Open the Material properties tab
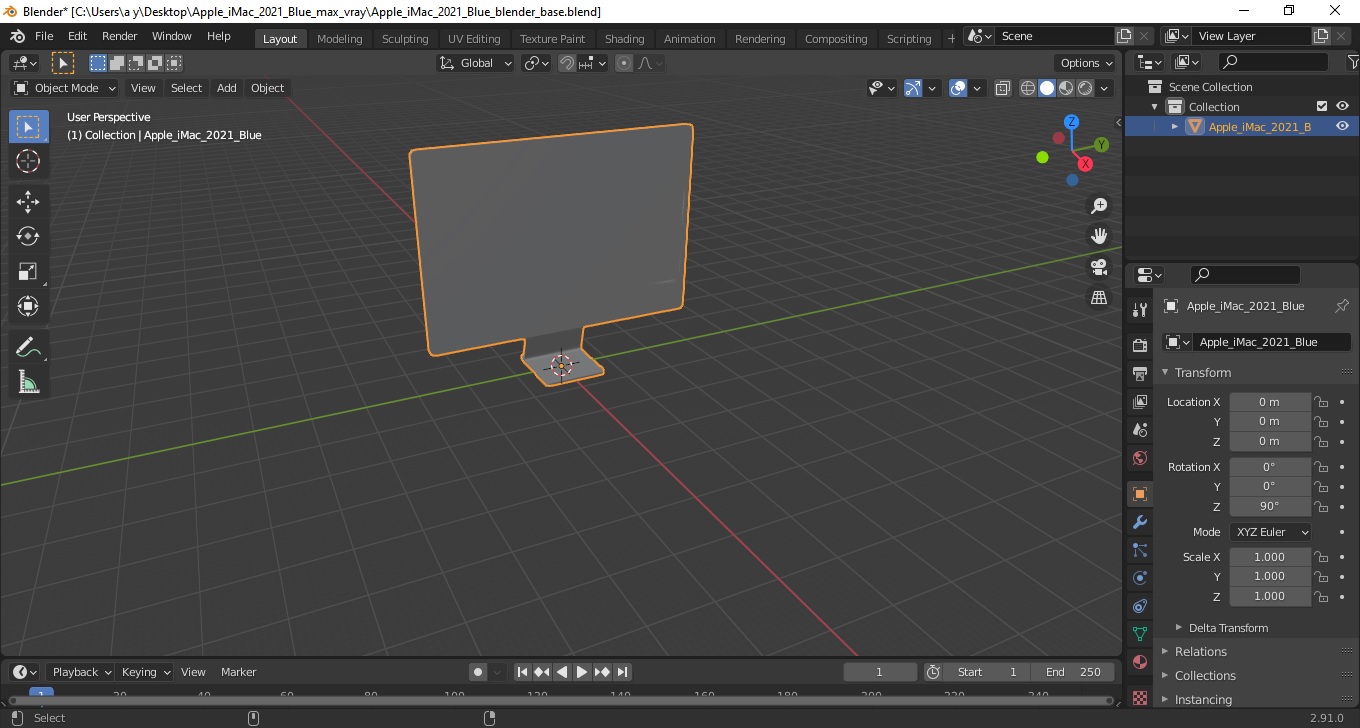The image size is (1360, 728). 1139,662
